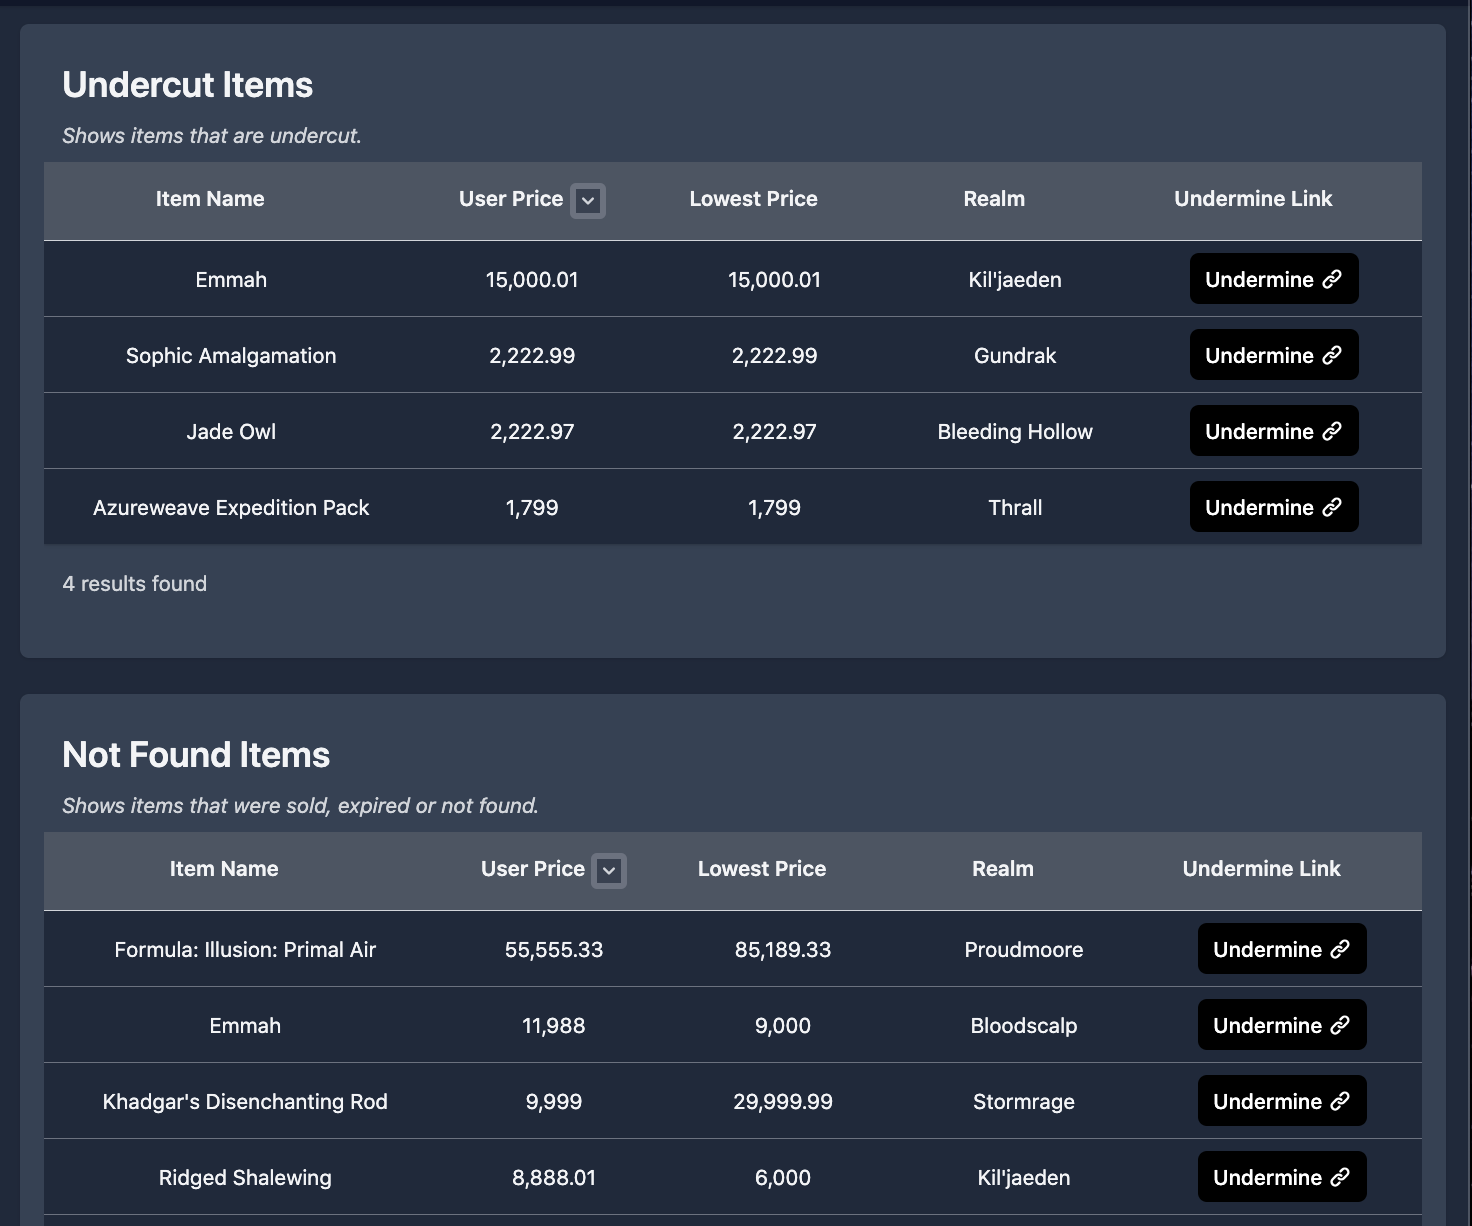Click Lowest Price header in Not Found Items table
The image size is (1472, 1226).
pyautogui.click(x=762, y=869)
